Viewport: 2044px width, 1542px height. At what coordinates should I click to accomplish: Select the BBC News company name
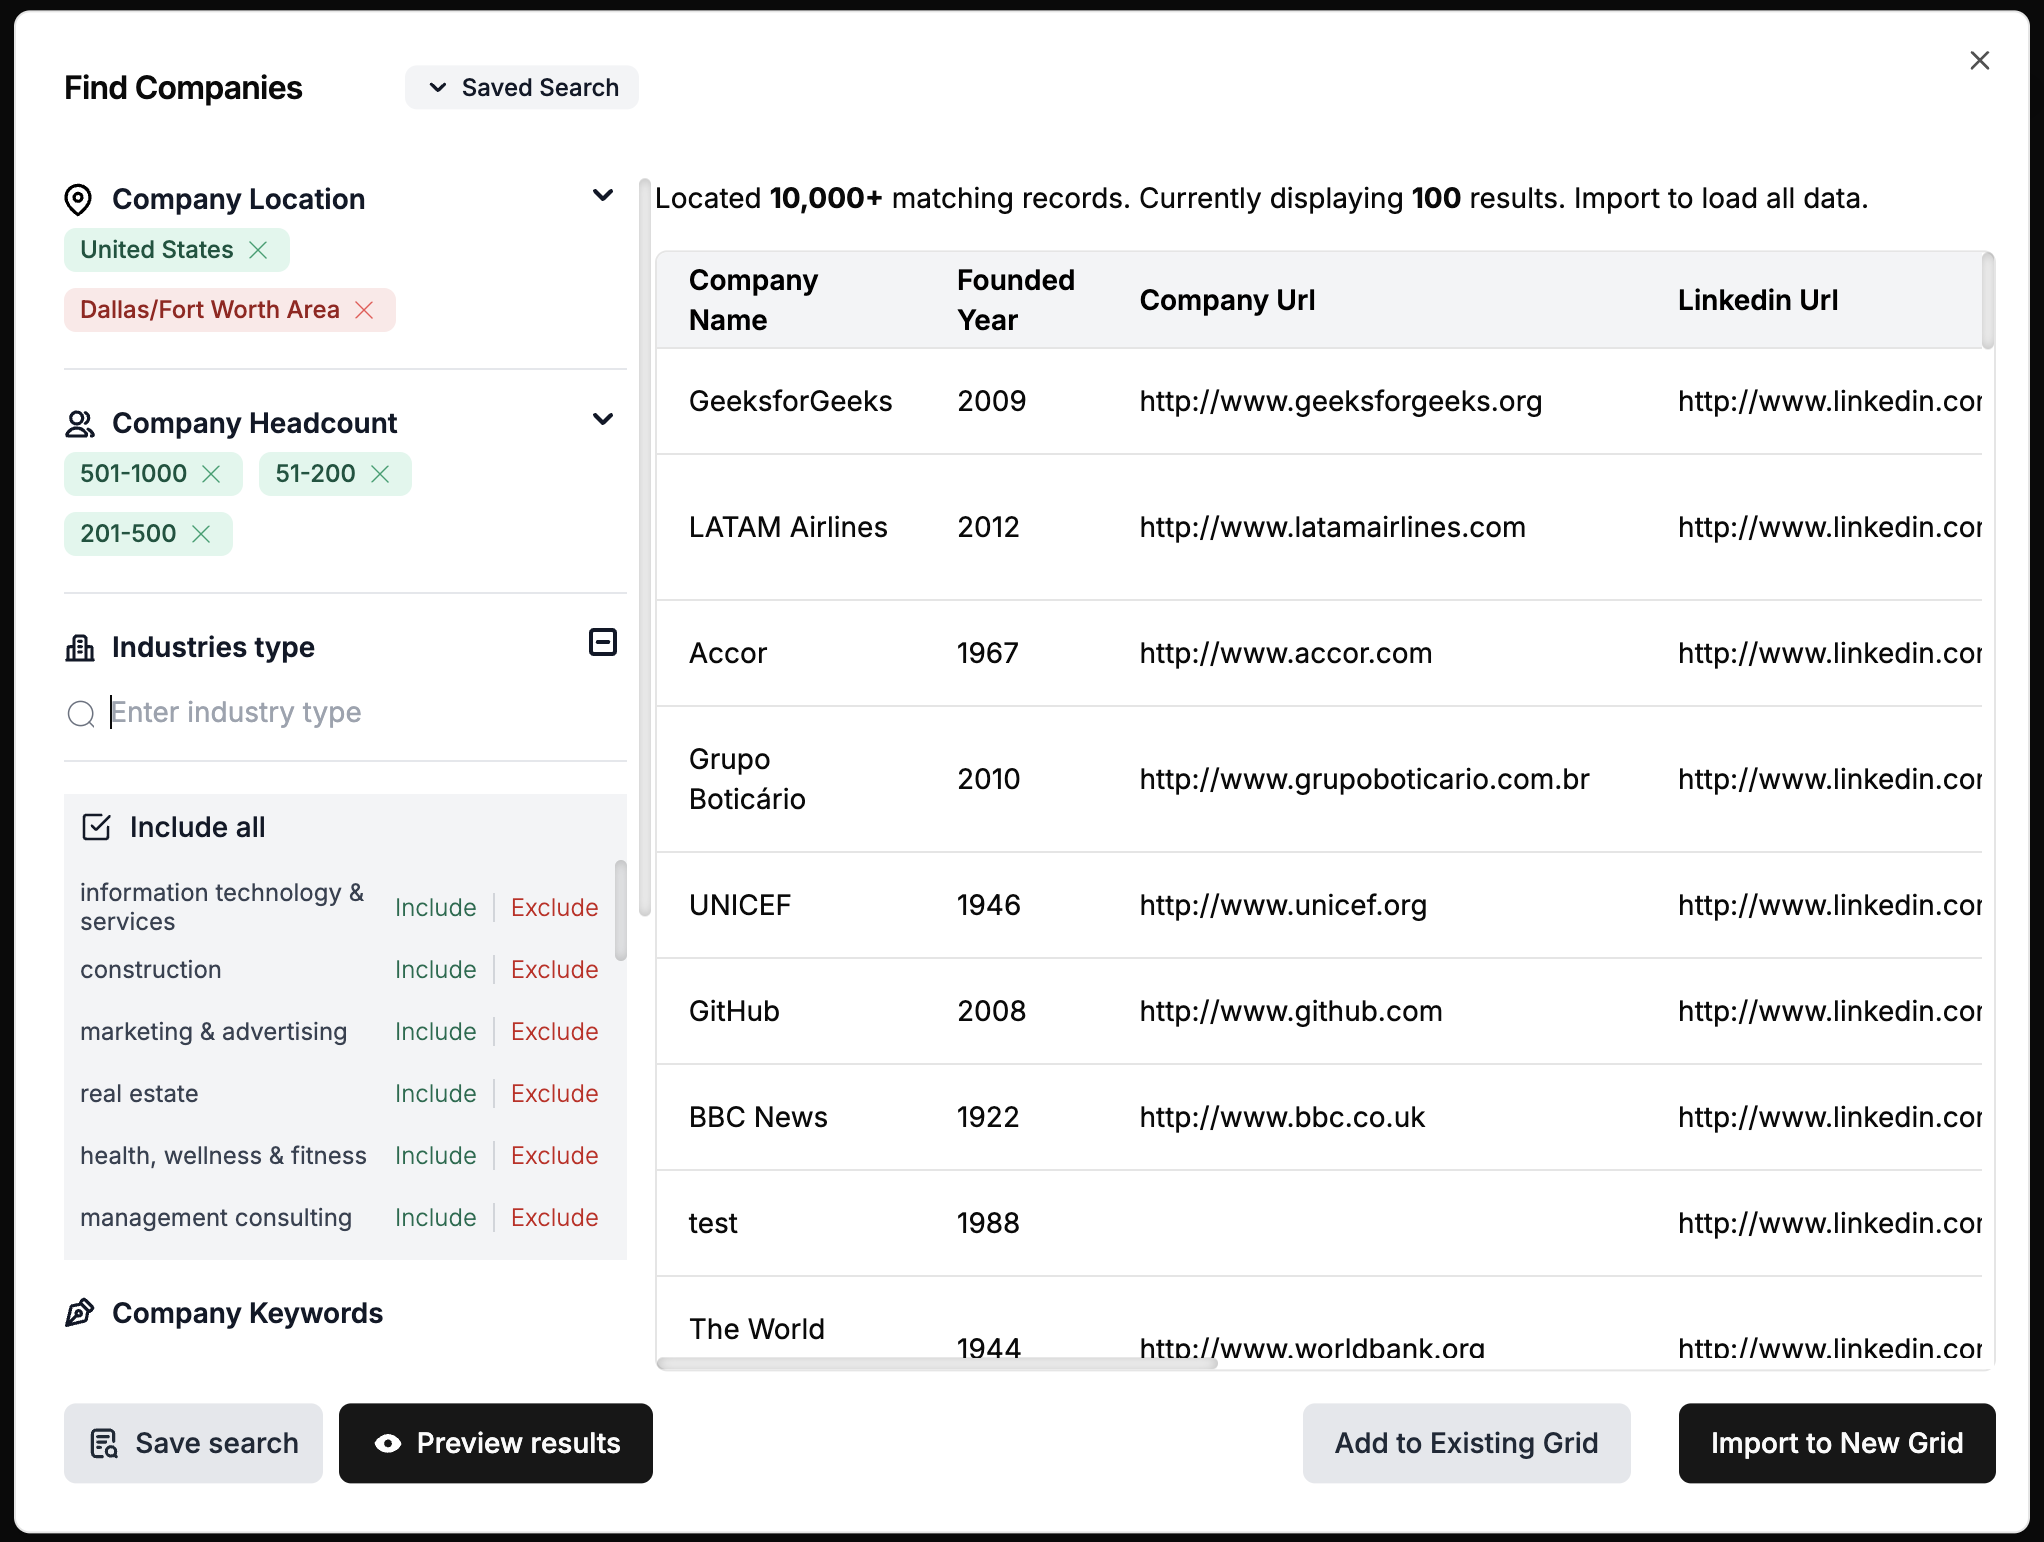coord(758,1117)
